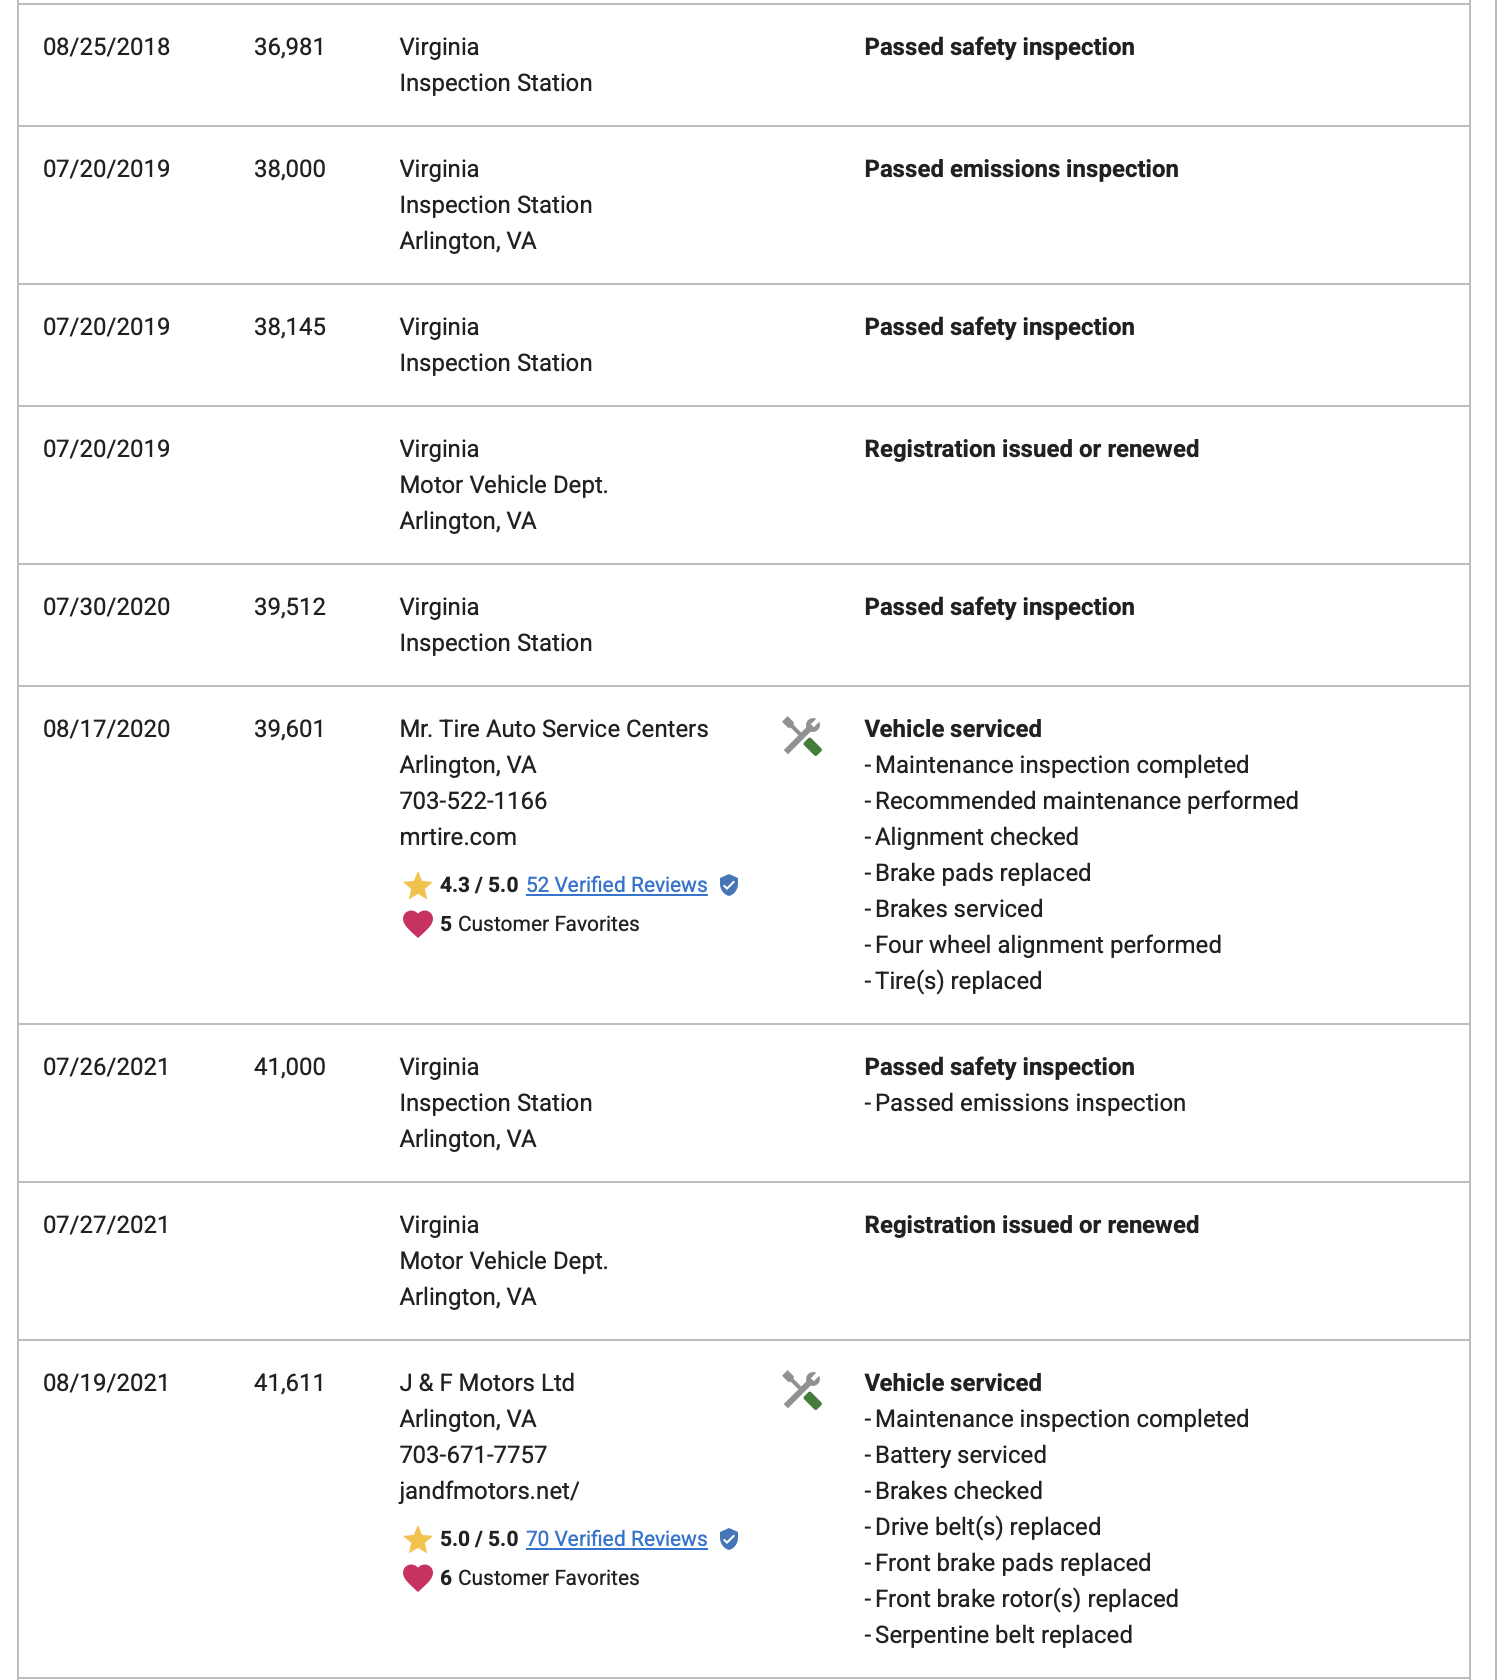Select the Mr. Tire Auto Service Centers name
1498x1680 pixels.
pos(554,729)
